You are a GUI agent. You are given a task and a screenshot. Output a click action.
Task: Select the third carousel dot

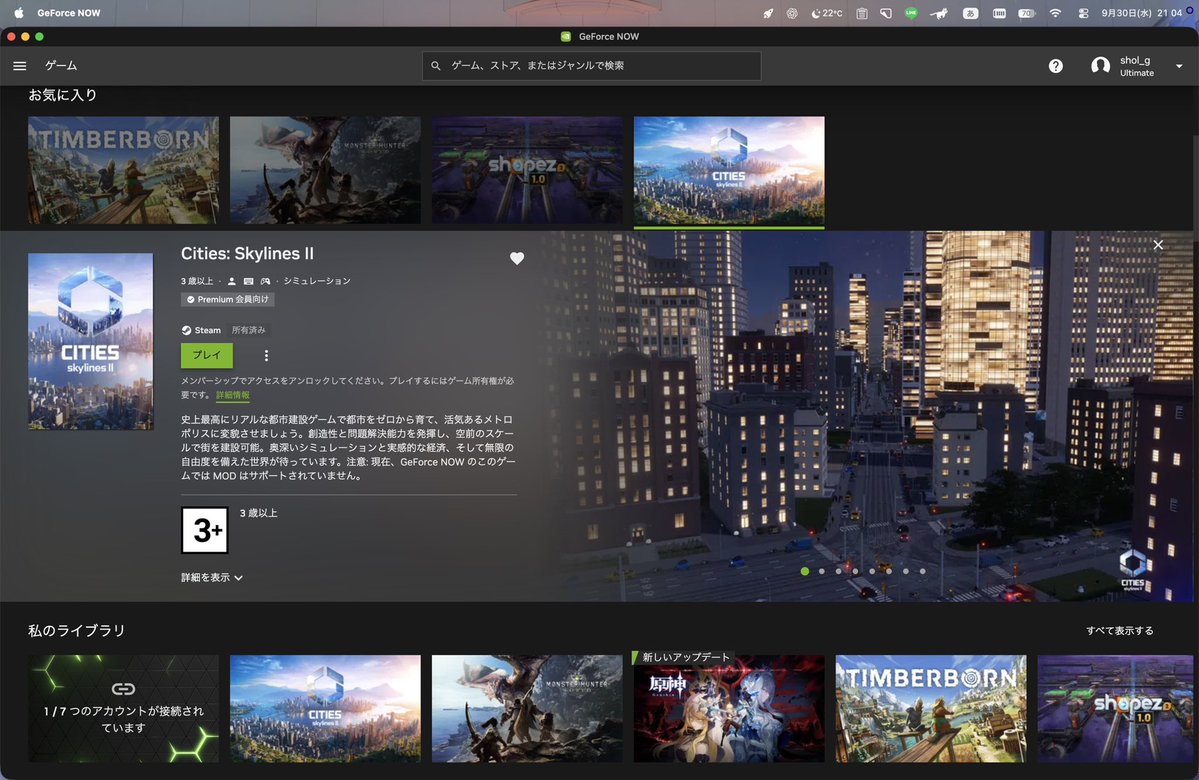coord(838,571)
